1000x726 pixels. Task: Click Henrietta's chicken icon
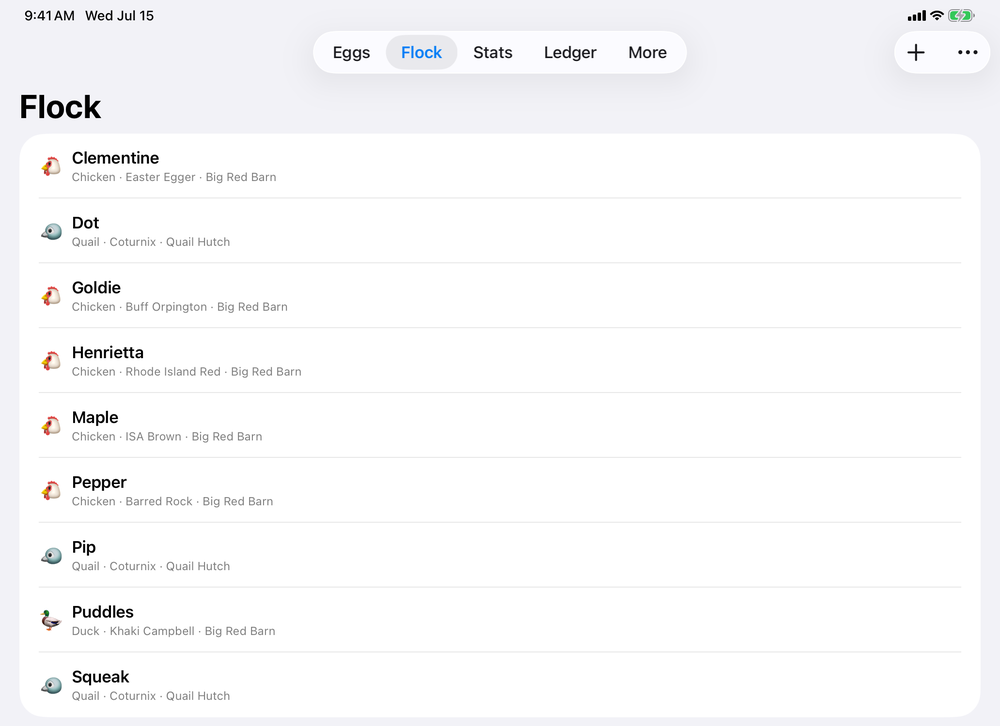(51, 361)
